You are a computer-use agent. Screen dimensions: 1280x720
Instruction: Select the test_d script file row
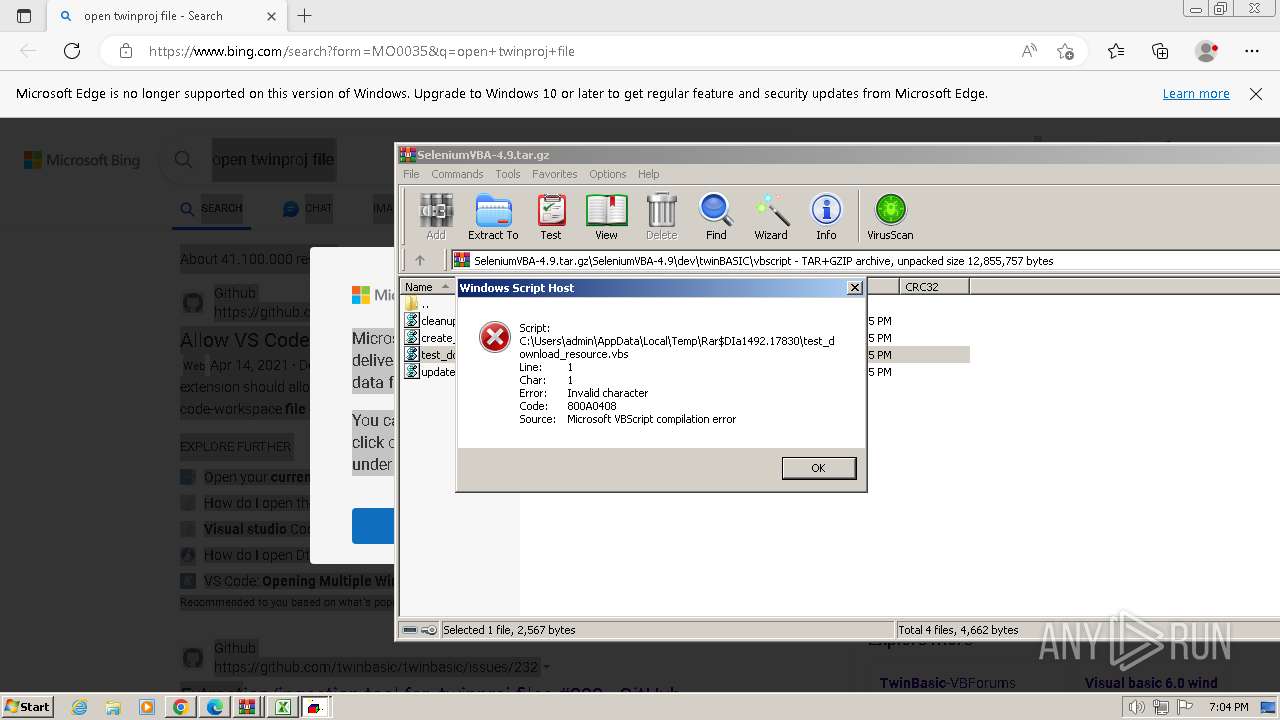[429, 355]
